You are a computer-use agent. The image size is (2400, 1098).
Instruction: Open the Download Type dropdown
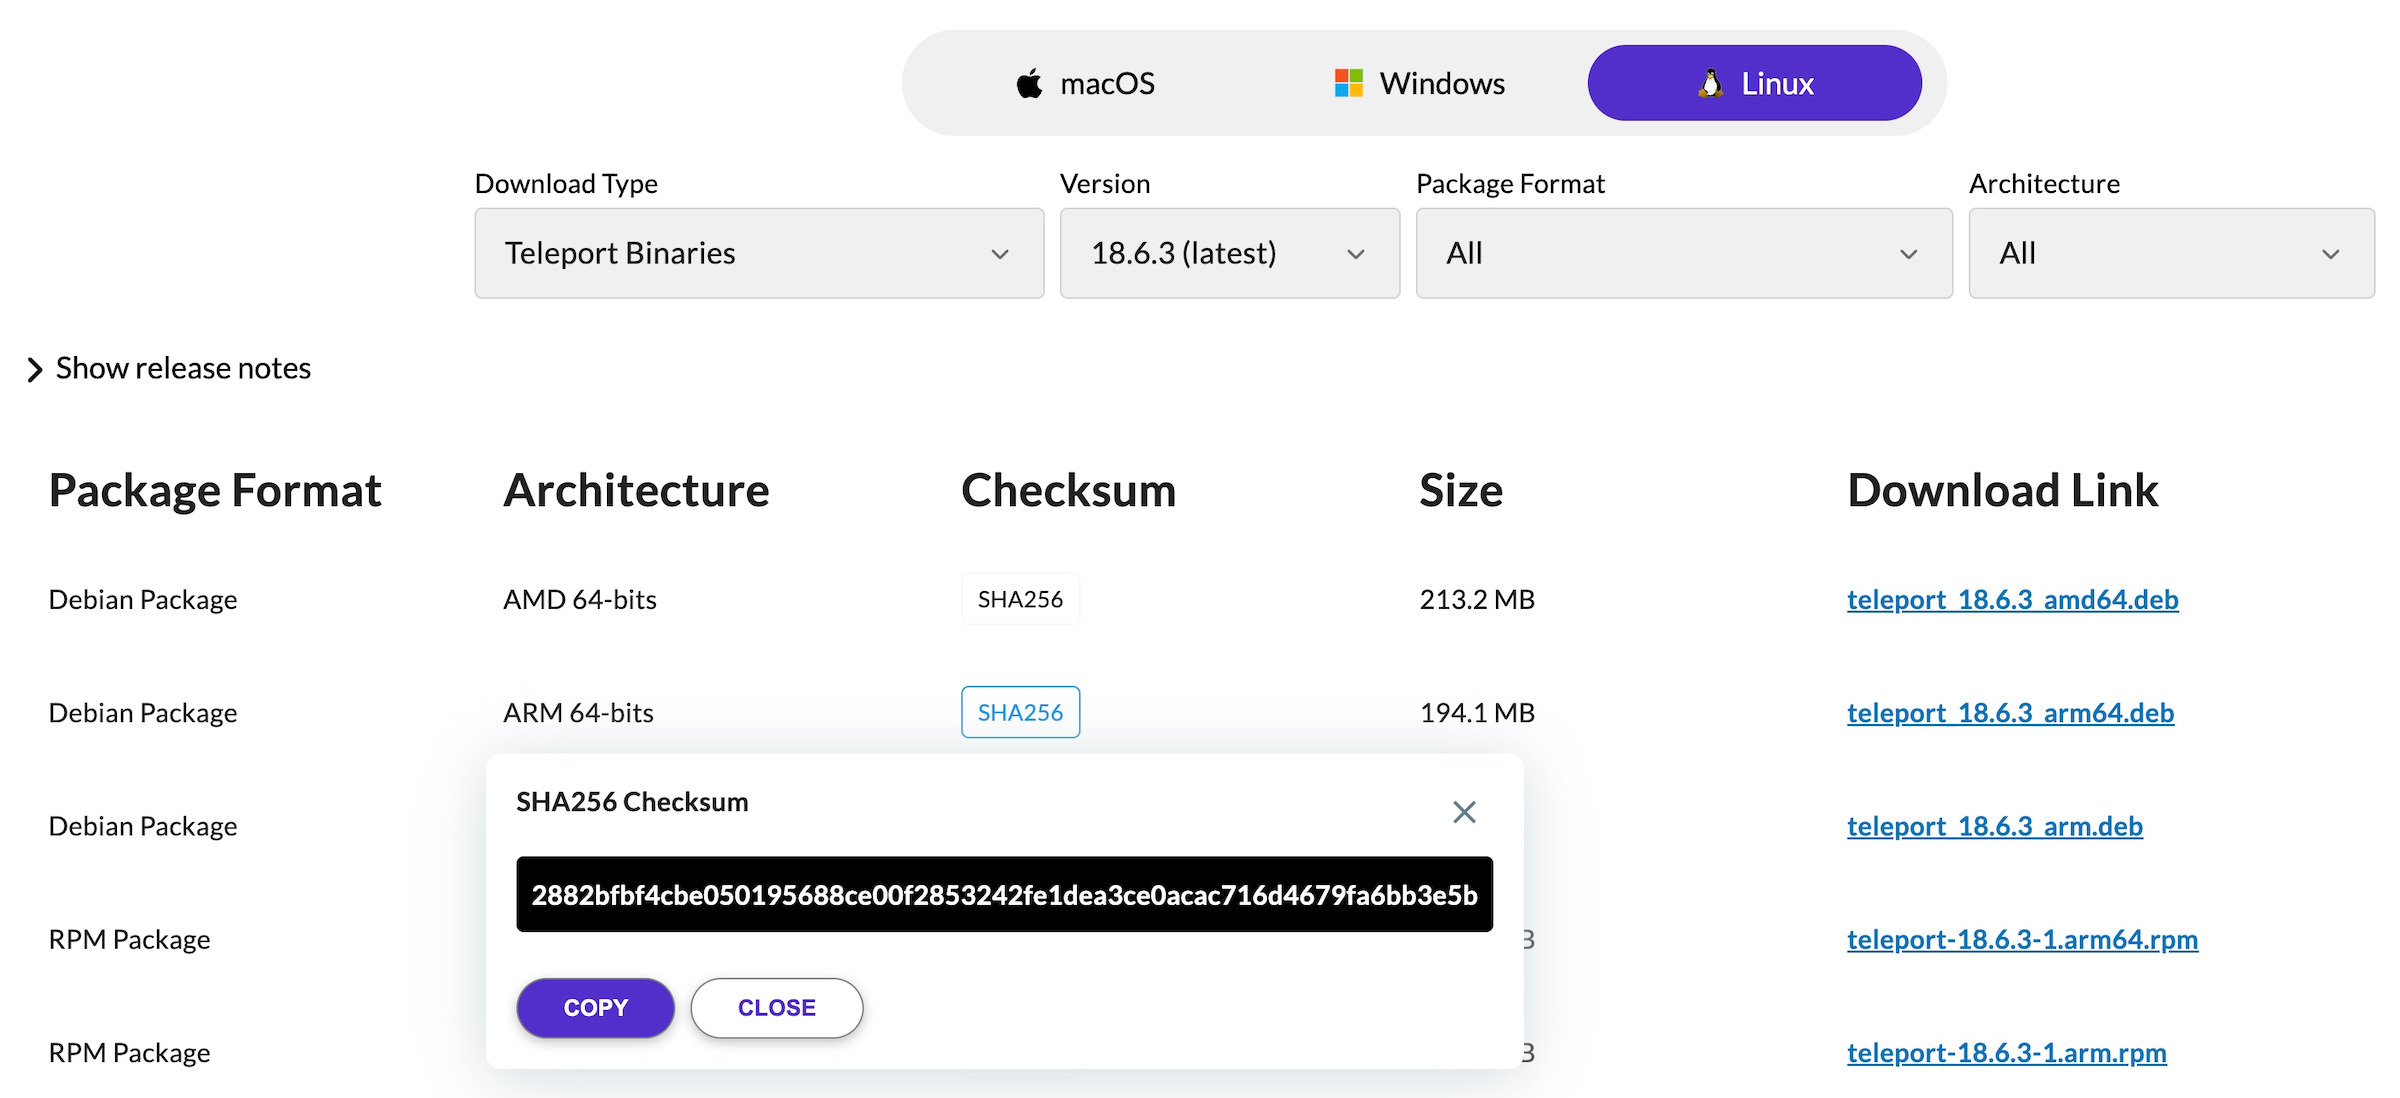(x=758, y=253)
